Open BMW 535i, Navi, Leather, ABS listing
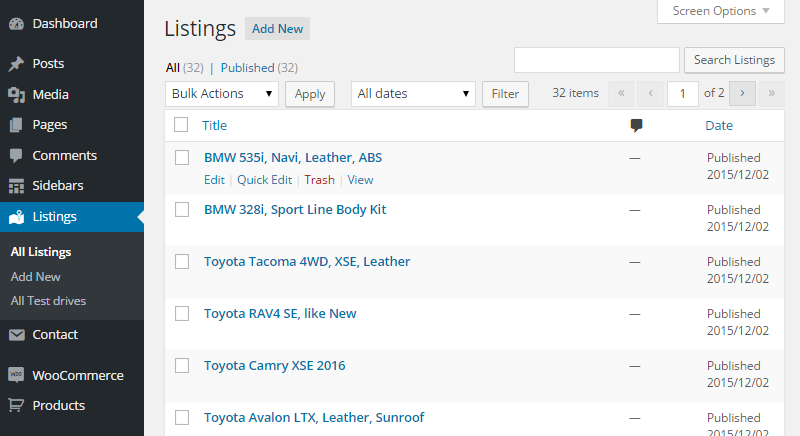Image resolution: width=800 pixels, height=436 pixels. coord(293,158)
